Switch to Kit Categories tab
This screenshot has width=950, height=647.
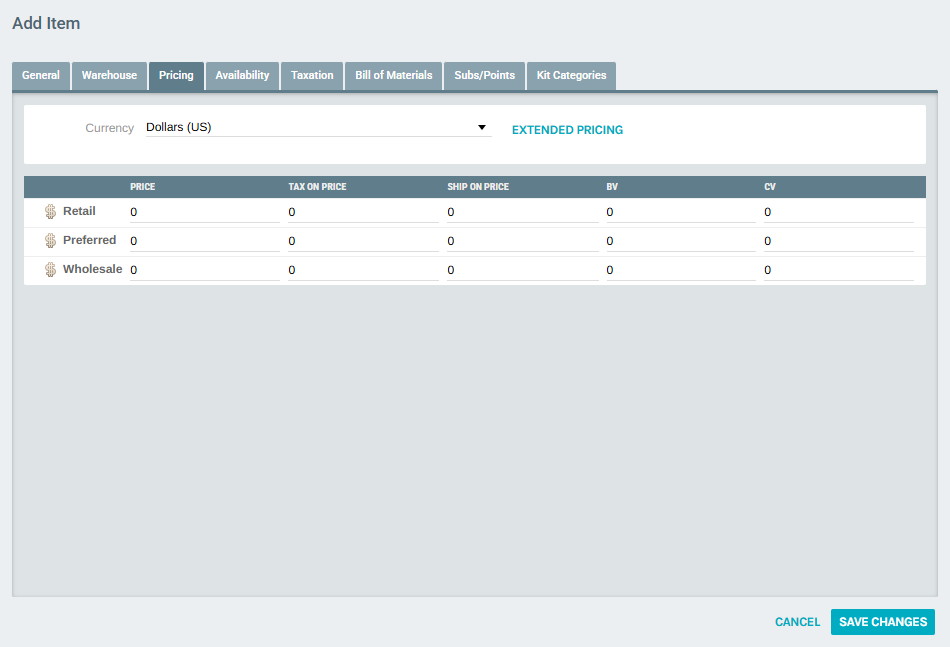[570, 75]
